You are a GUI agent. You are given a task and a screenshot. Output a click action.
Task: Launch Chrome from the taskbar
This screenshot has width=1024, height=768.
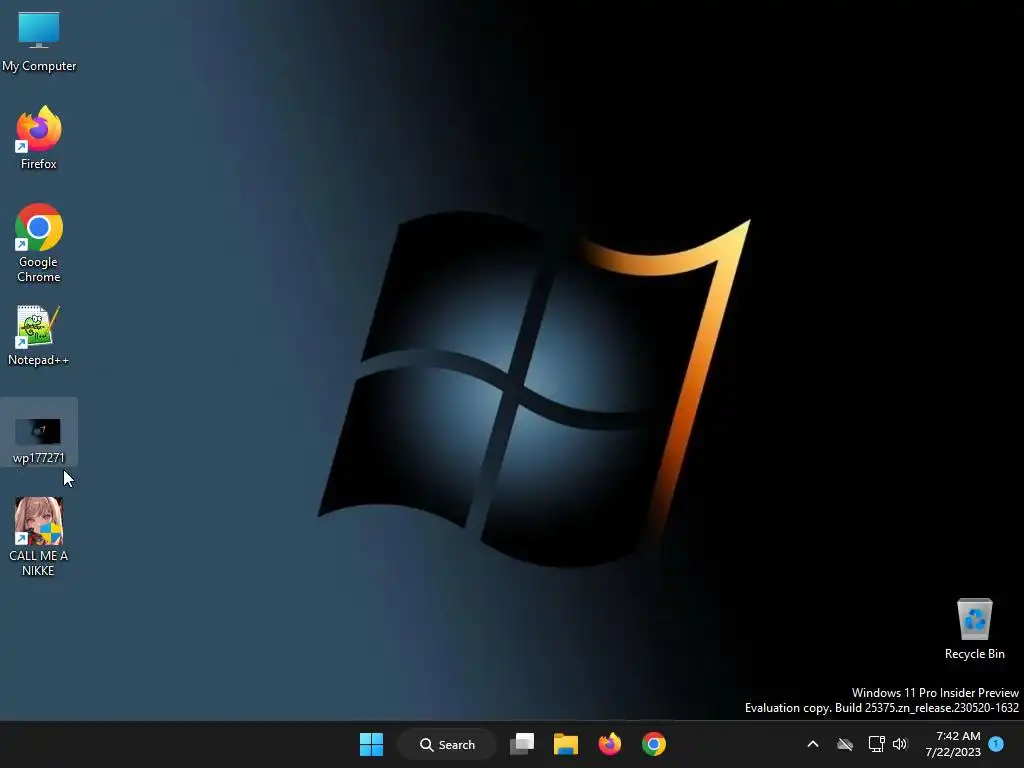click(654, 744)
